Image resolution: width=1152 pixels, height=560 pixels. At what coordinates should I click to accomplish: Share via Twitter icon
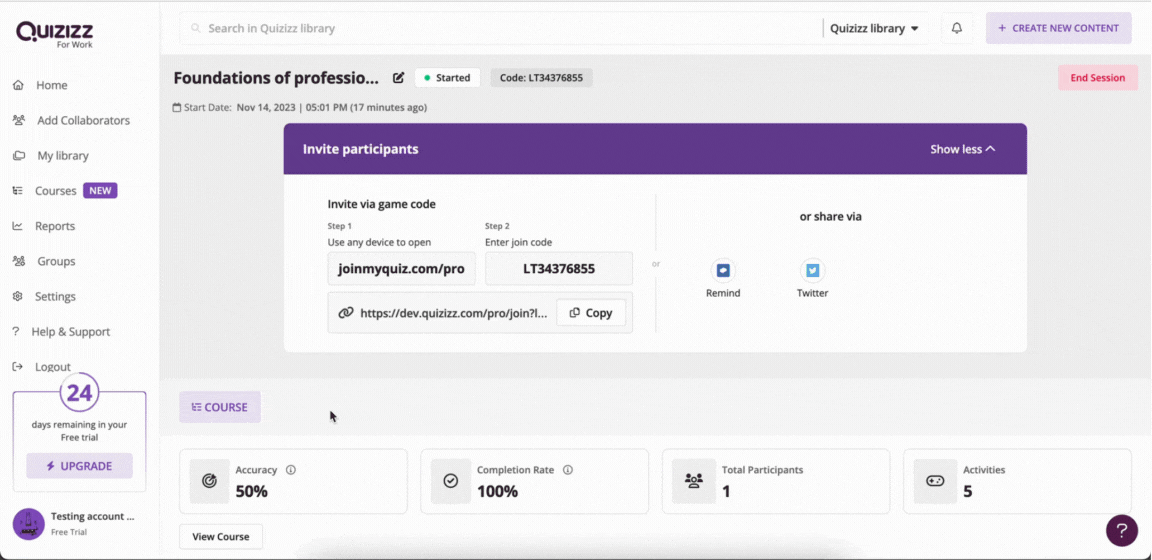[813, 270]
